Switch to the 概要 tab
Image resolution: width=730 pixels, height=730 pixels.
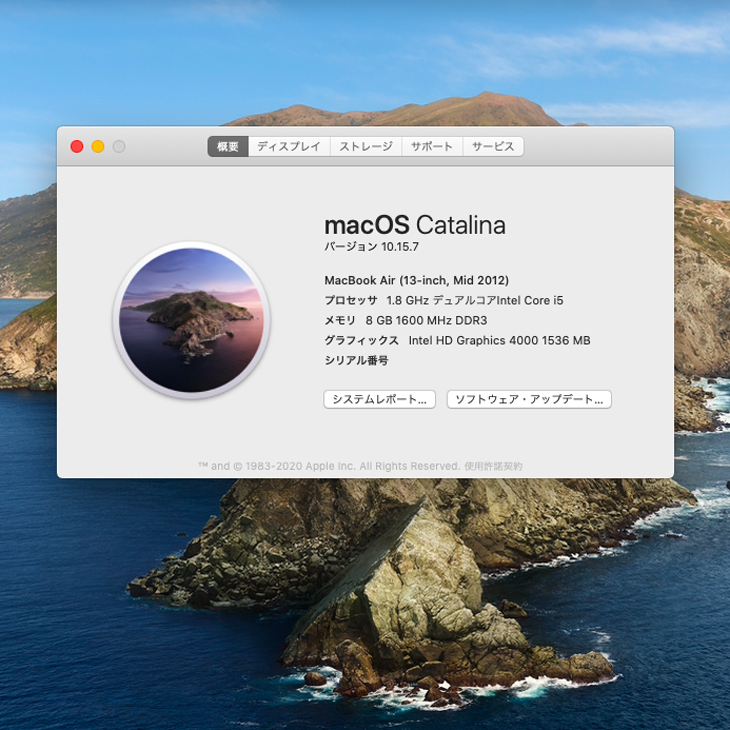[x=228, y=147]
